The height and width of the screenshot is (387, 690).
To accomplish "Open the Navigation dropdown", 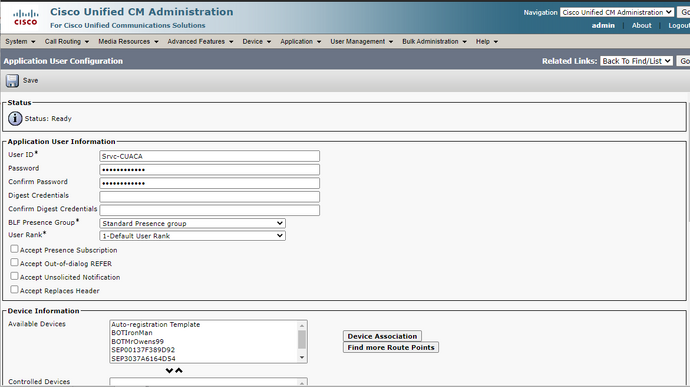I will pyautogui.click(x=617, y=12).
